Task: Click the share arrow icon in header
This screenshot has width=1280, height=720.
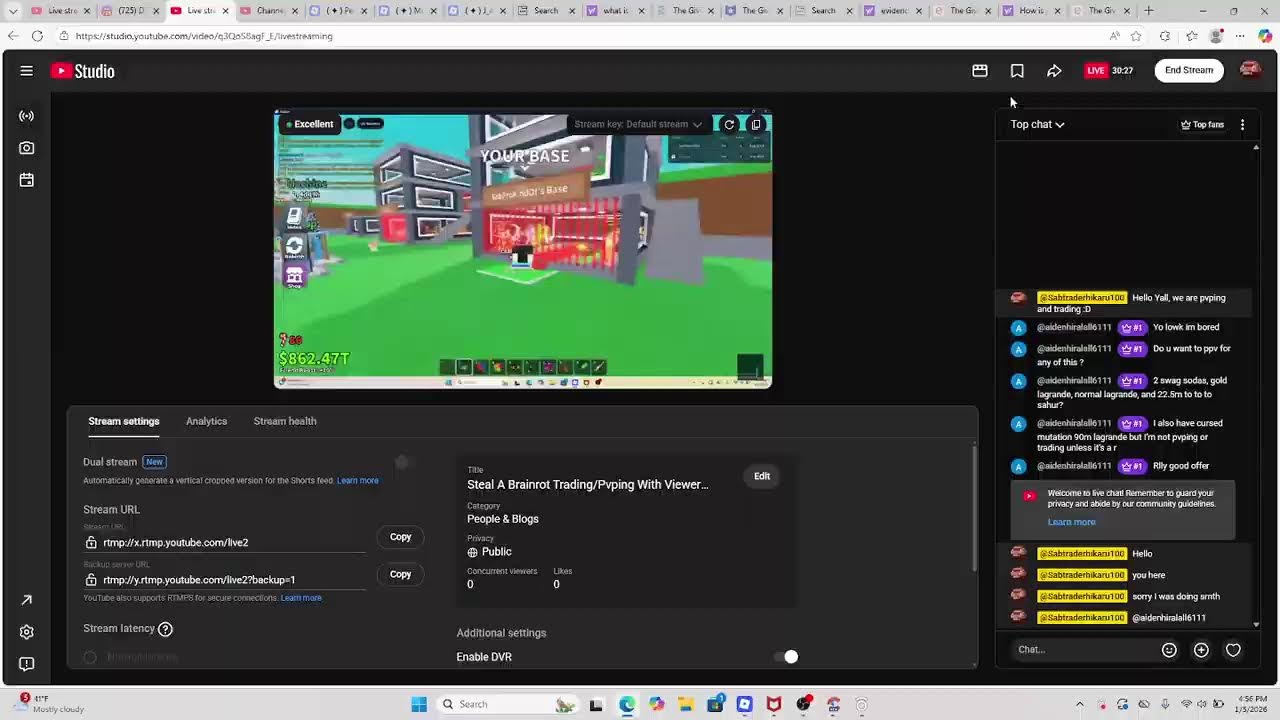Action: [x=1054, y=71]
